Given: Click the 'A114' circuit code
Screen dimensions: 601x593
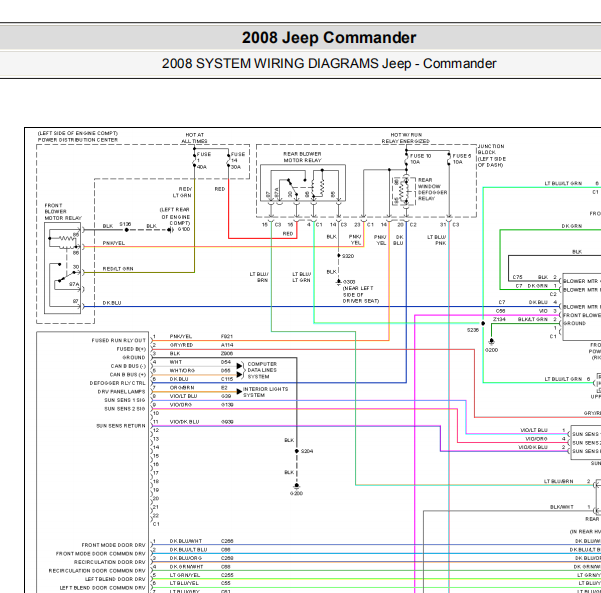Looking at the screenshot, I should click(x=227, y=345).
